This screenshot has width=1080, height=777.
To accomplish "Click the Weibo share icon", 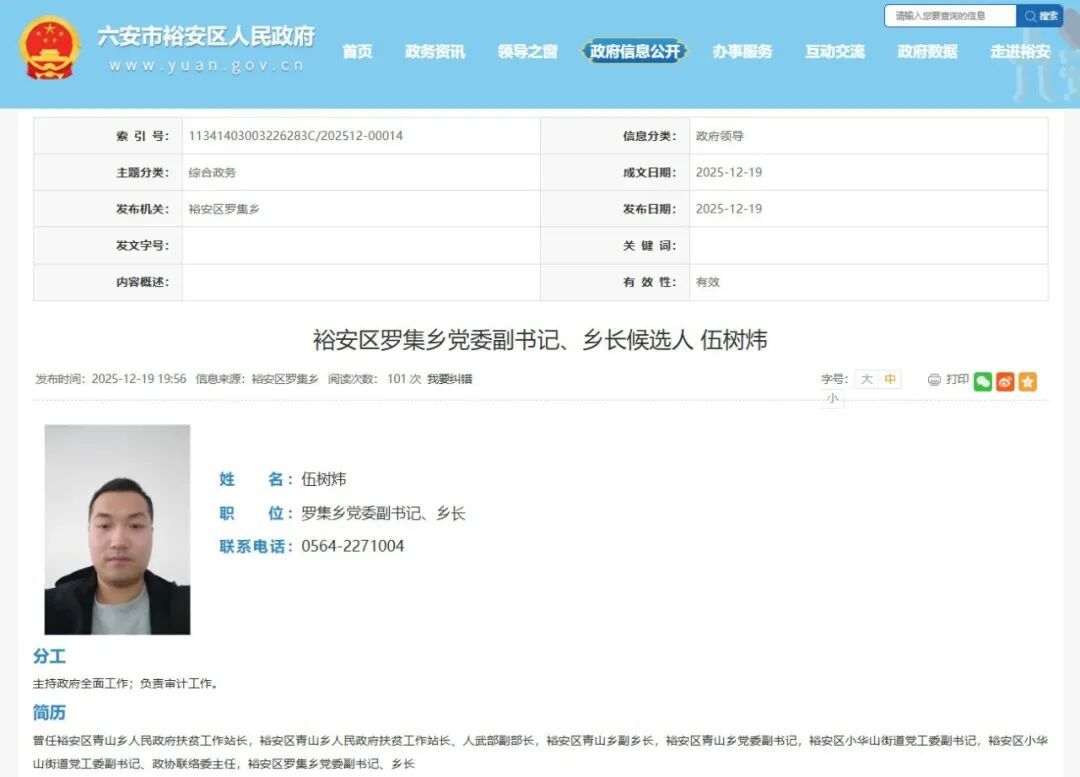I will pyautogui.click(x=1005, y=381).
